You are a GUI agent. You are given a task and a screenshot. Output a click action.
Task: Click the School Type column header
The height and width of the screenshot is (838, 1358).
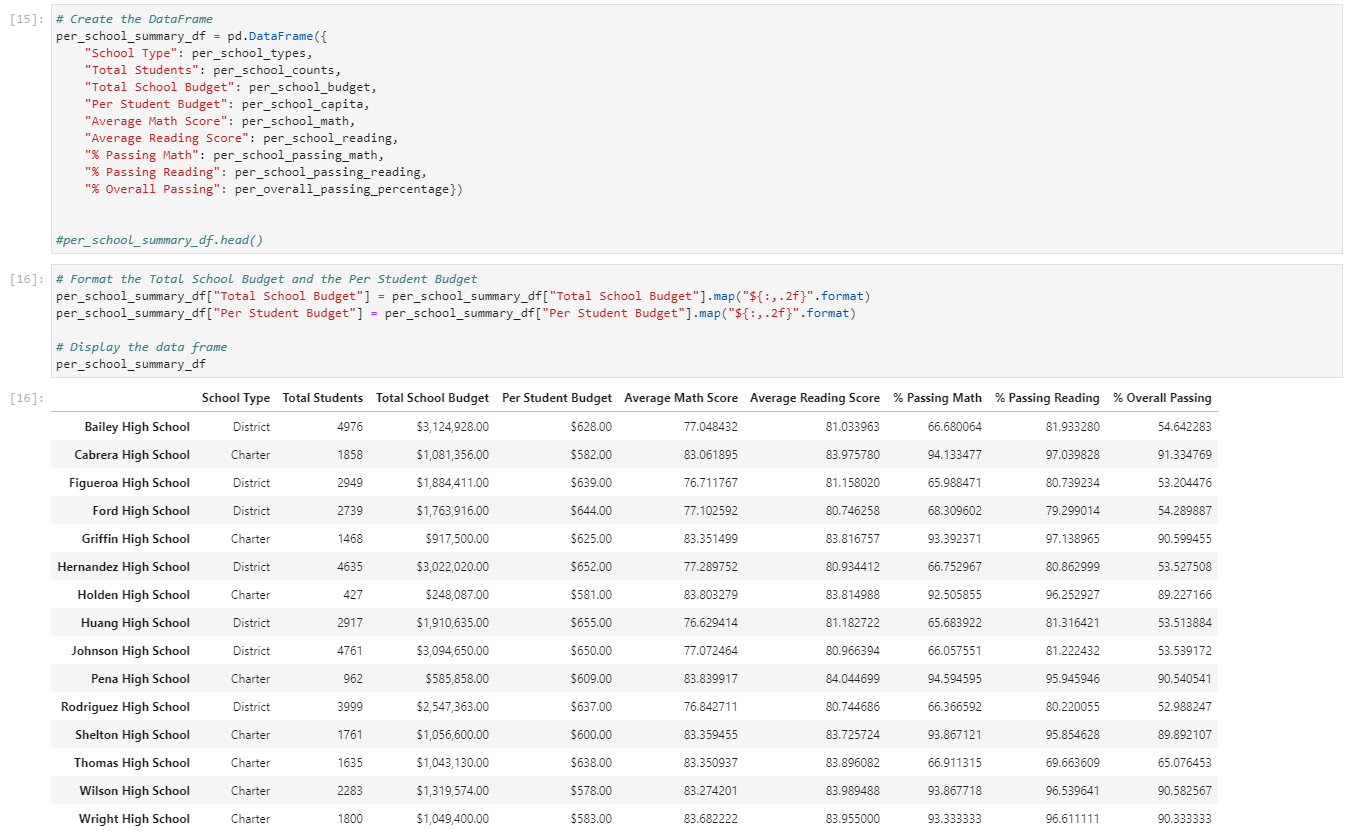point(238,397)
